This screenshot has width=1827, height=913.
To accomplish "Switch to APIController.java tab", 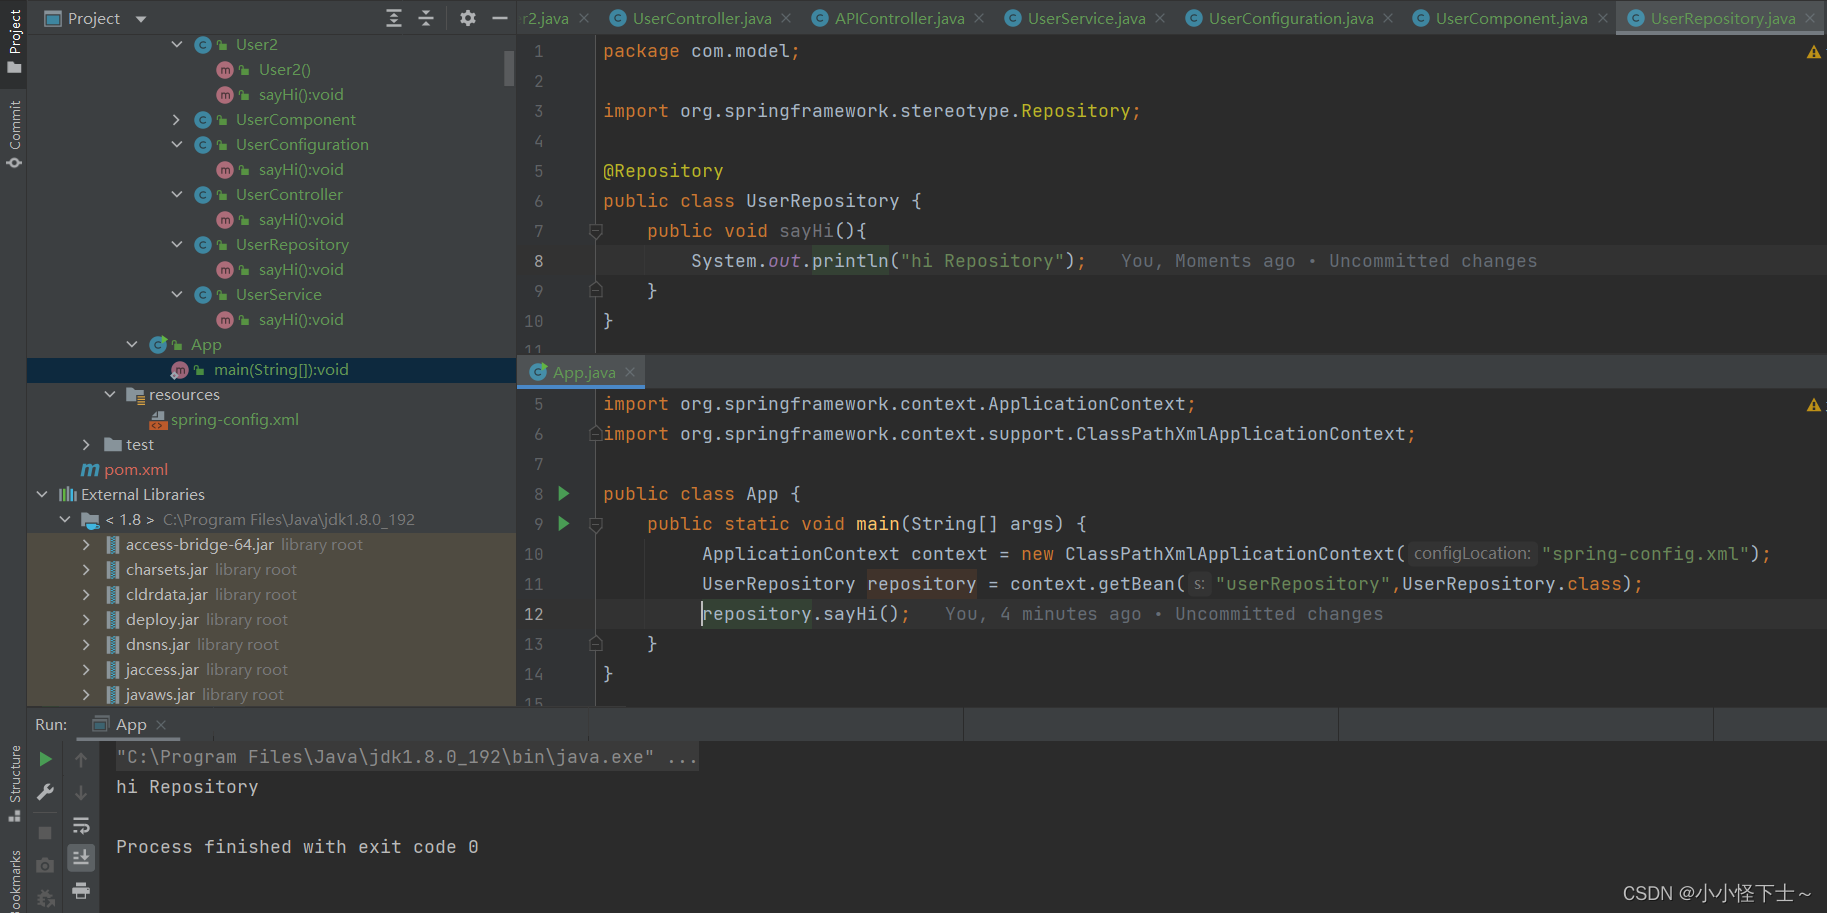I will coord(899,18).
